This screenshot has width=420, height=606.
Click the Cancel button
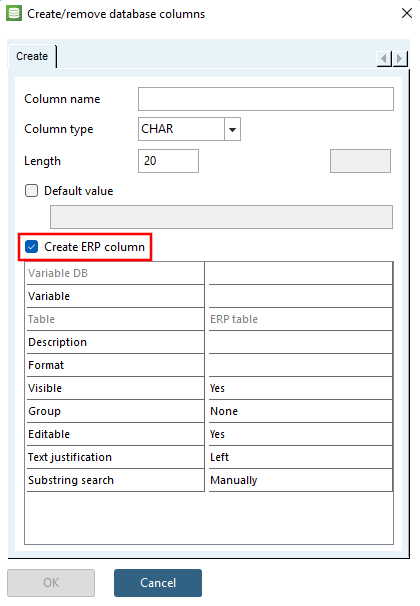(158, 582)
